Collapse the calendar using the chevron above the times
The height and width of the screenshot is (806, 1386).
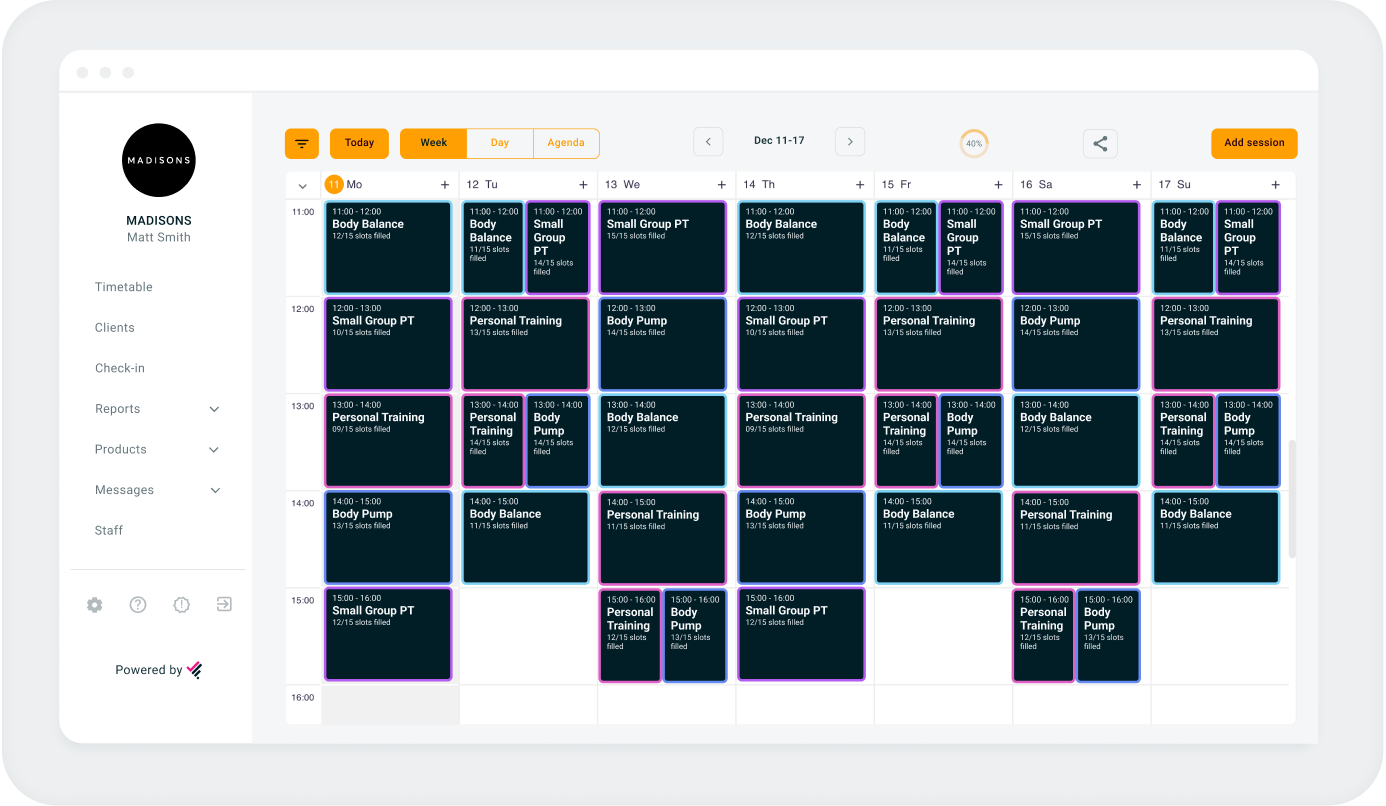click(x=302, y=185)
